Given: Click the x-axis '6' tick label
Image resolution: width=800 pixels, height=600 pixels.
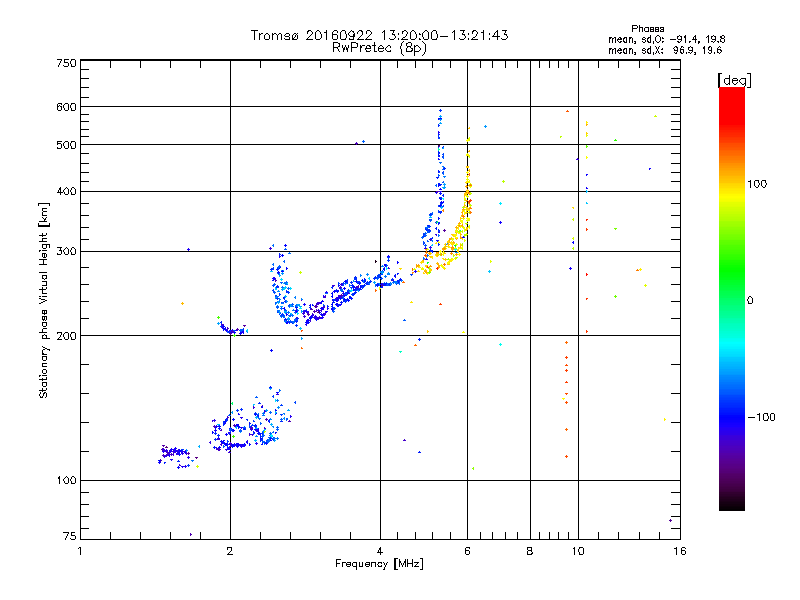Looking at the screenshot, I should (467, 551).
